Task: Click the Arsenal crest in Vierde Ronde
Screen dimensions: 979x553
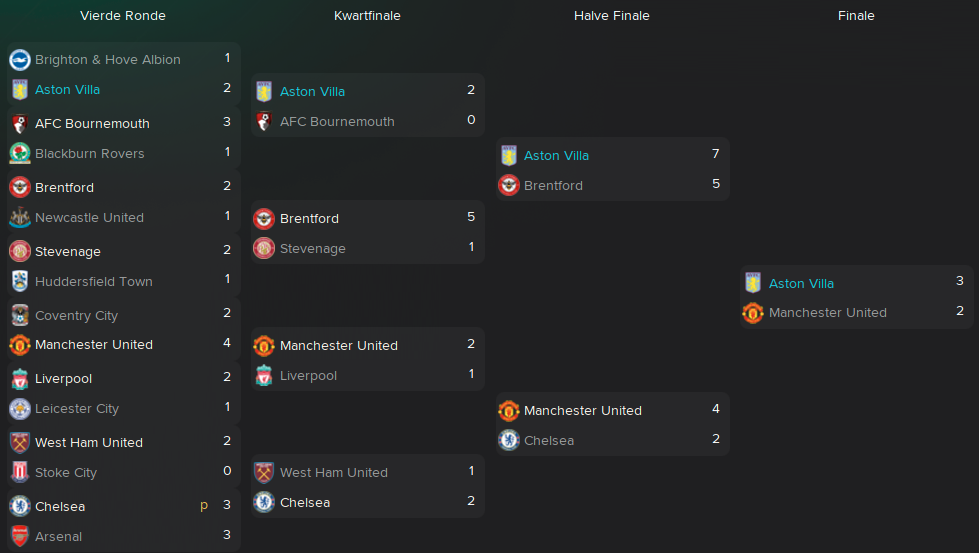Action: (20, 536)
